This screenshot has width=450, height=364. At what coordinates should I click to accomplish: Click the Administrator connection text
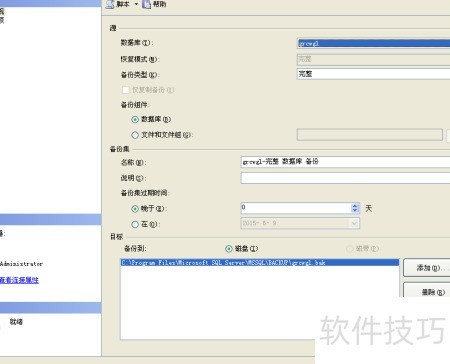point(21,264)
